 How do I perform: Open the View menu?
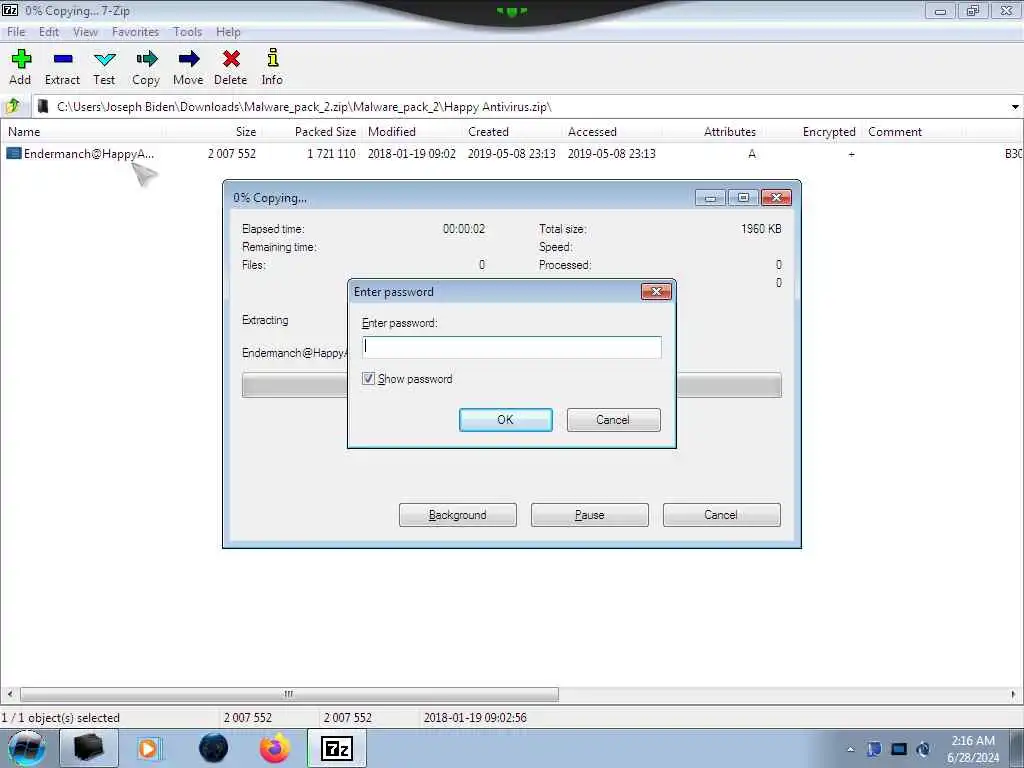pyautogui.click(x=85, y=32)
